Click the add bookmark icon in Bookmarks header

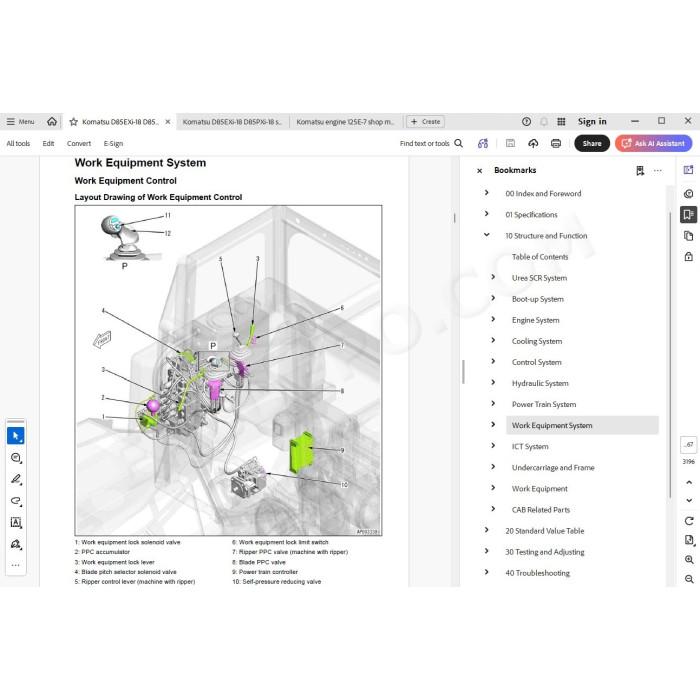click(x=640, y=171)
